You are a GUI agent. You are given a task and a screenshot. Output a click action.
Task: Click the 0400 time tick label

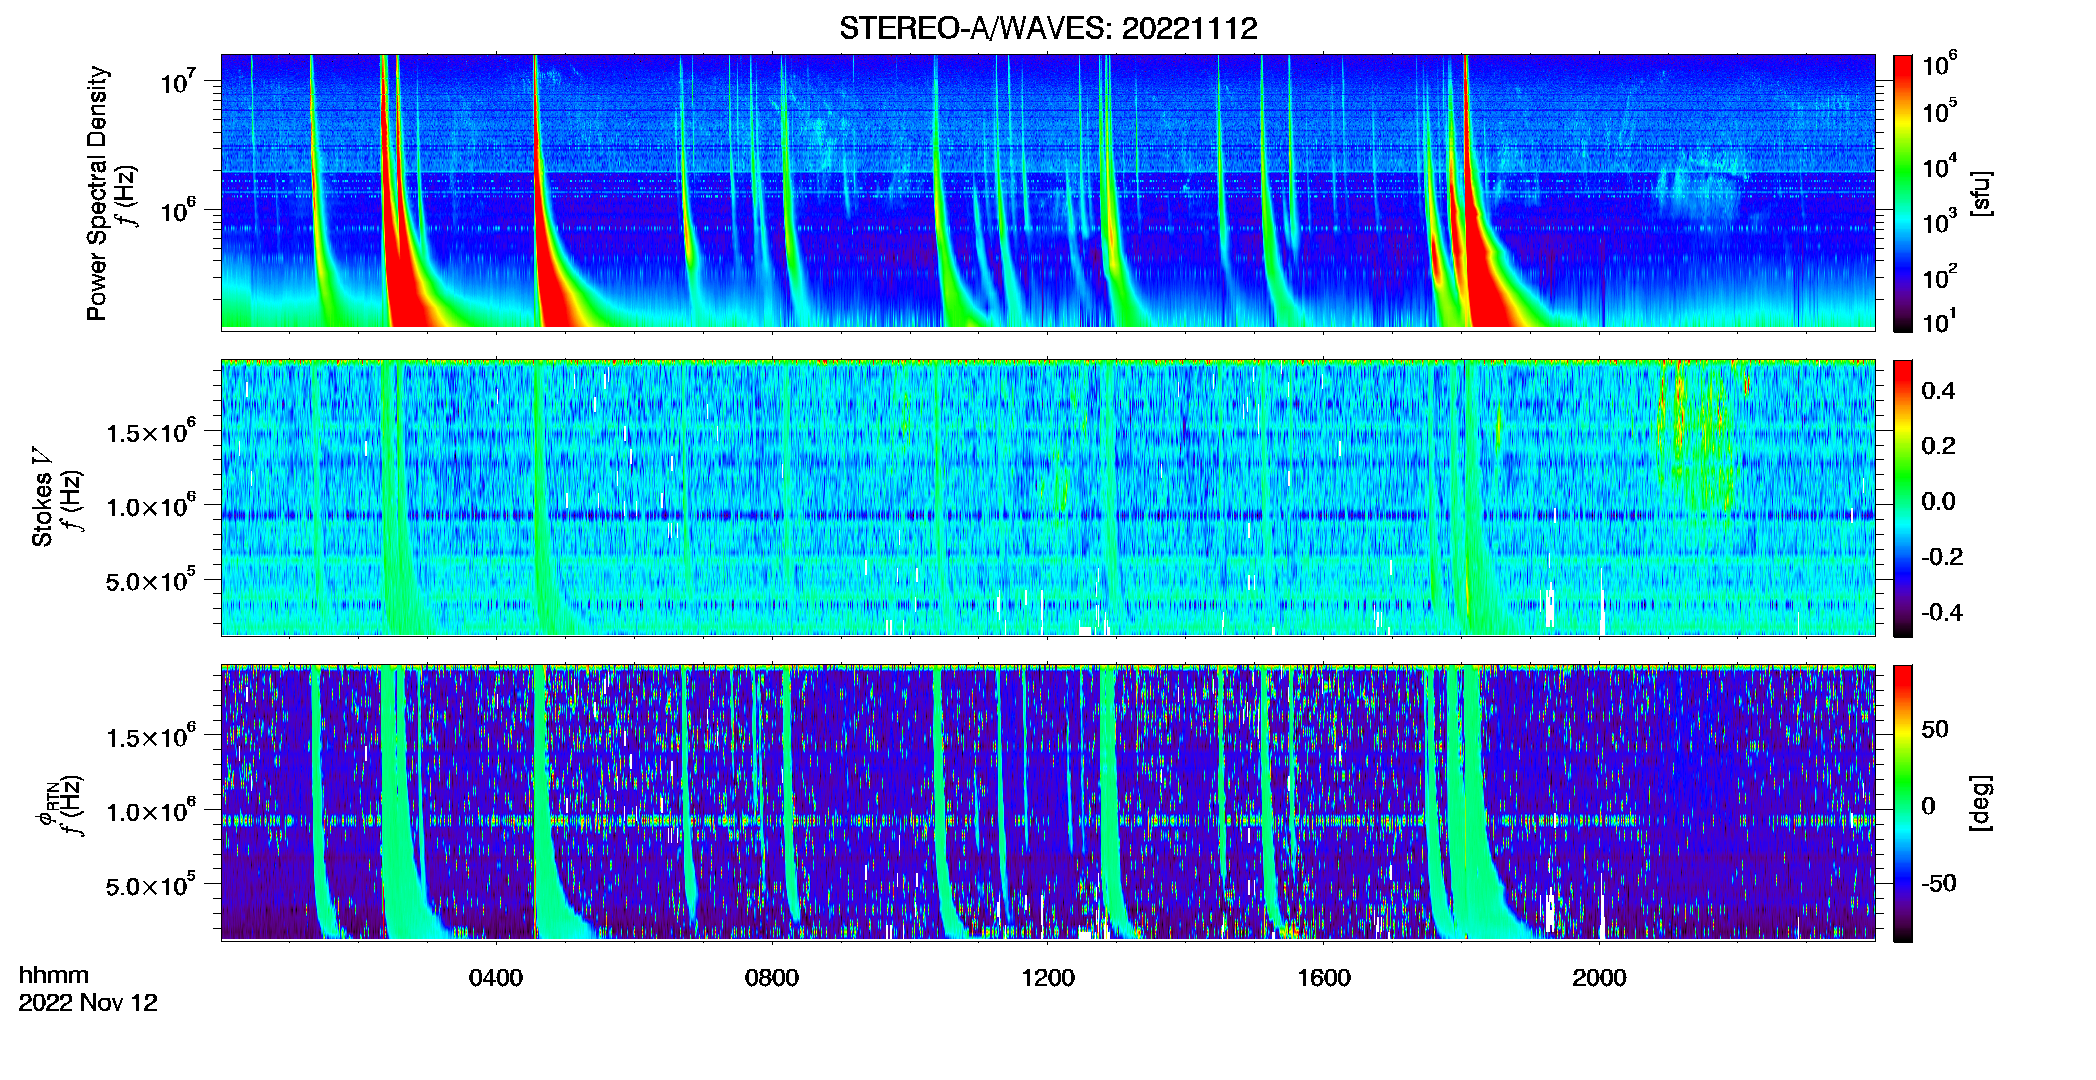(x=496, y=977)
